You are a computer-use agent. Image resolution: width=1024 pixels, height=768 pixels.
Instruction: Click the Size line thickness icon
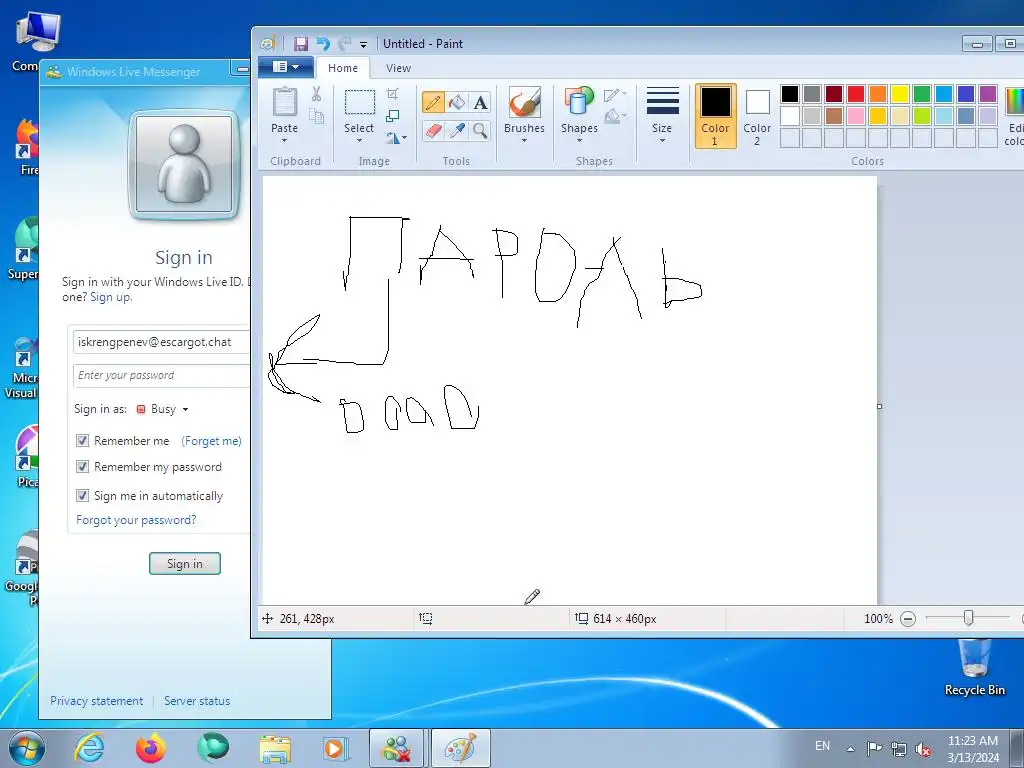pos(662,101)
